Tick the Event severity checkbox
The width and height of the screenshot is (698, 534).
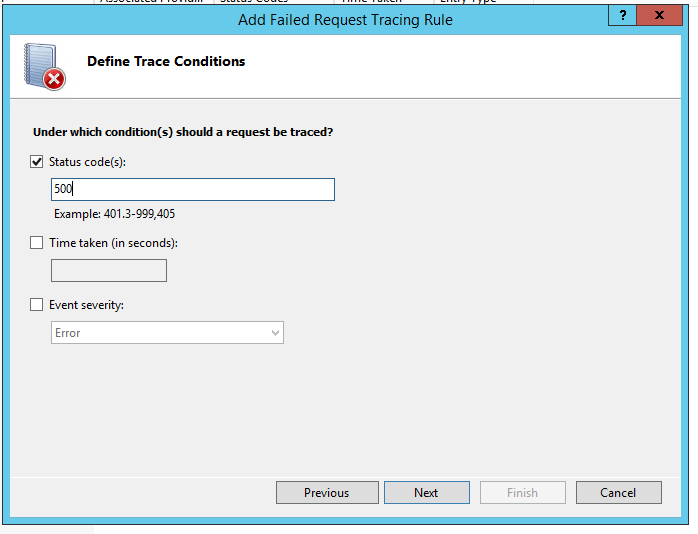pyautogui.click(x=37, y=305)
